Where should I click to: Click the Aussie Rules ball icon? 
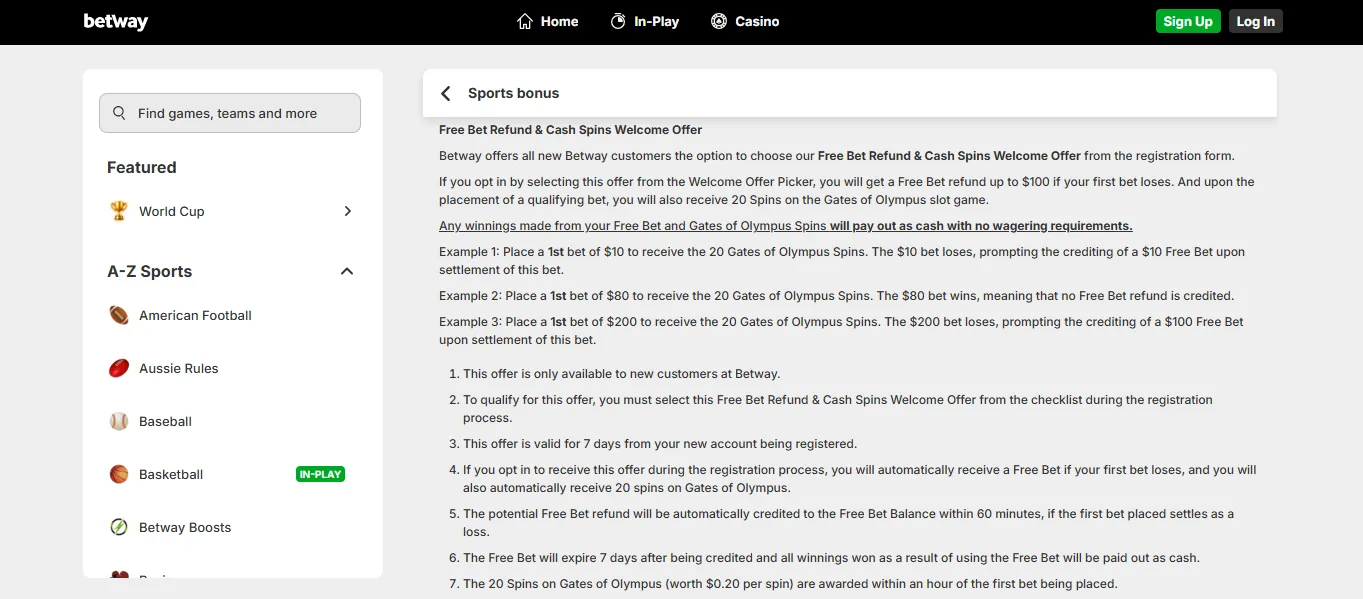point(119,368)
